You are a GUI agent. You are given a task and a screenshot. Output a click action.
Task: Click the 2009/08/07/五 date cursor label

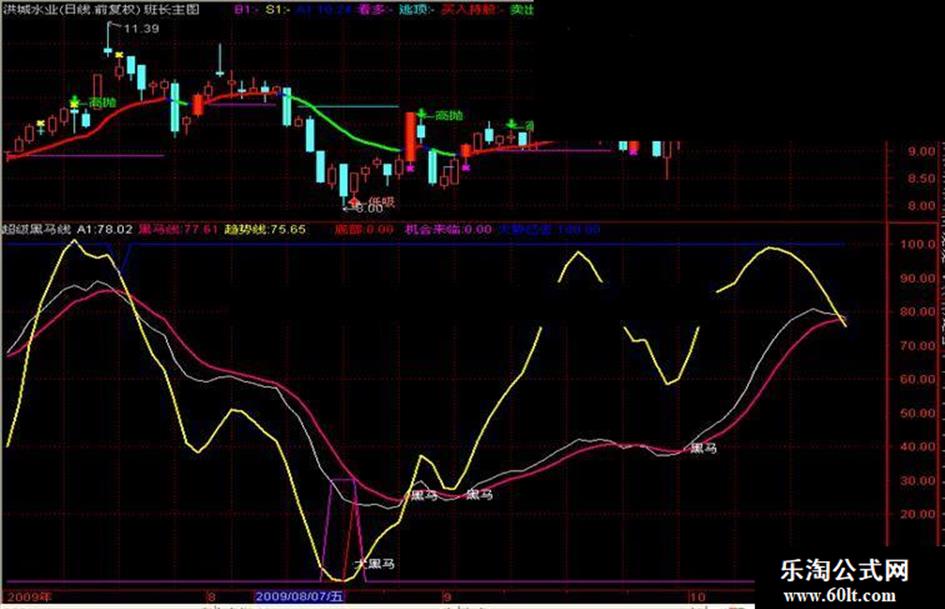tap(299, 596)
